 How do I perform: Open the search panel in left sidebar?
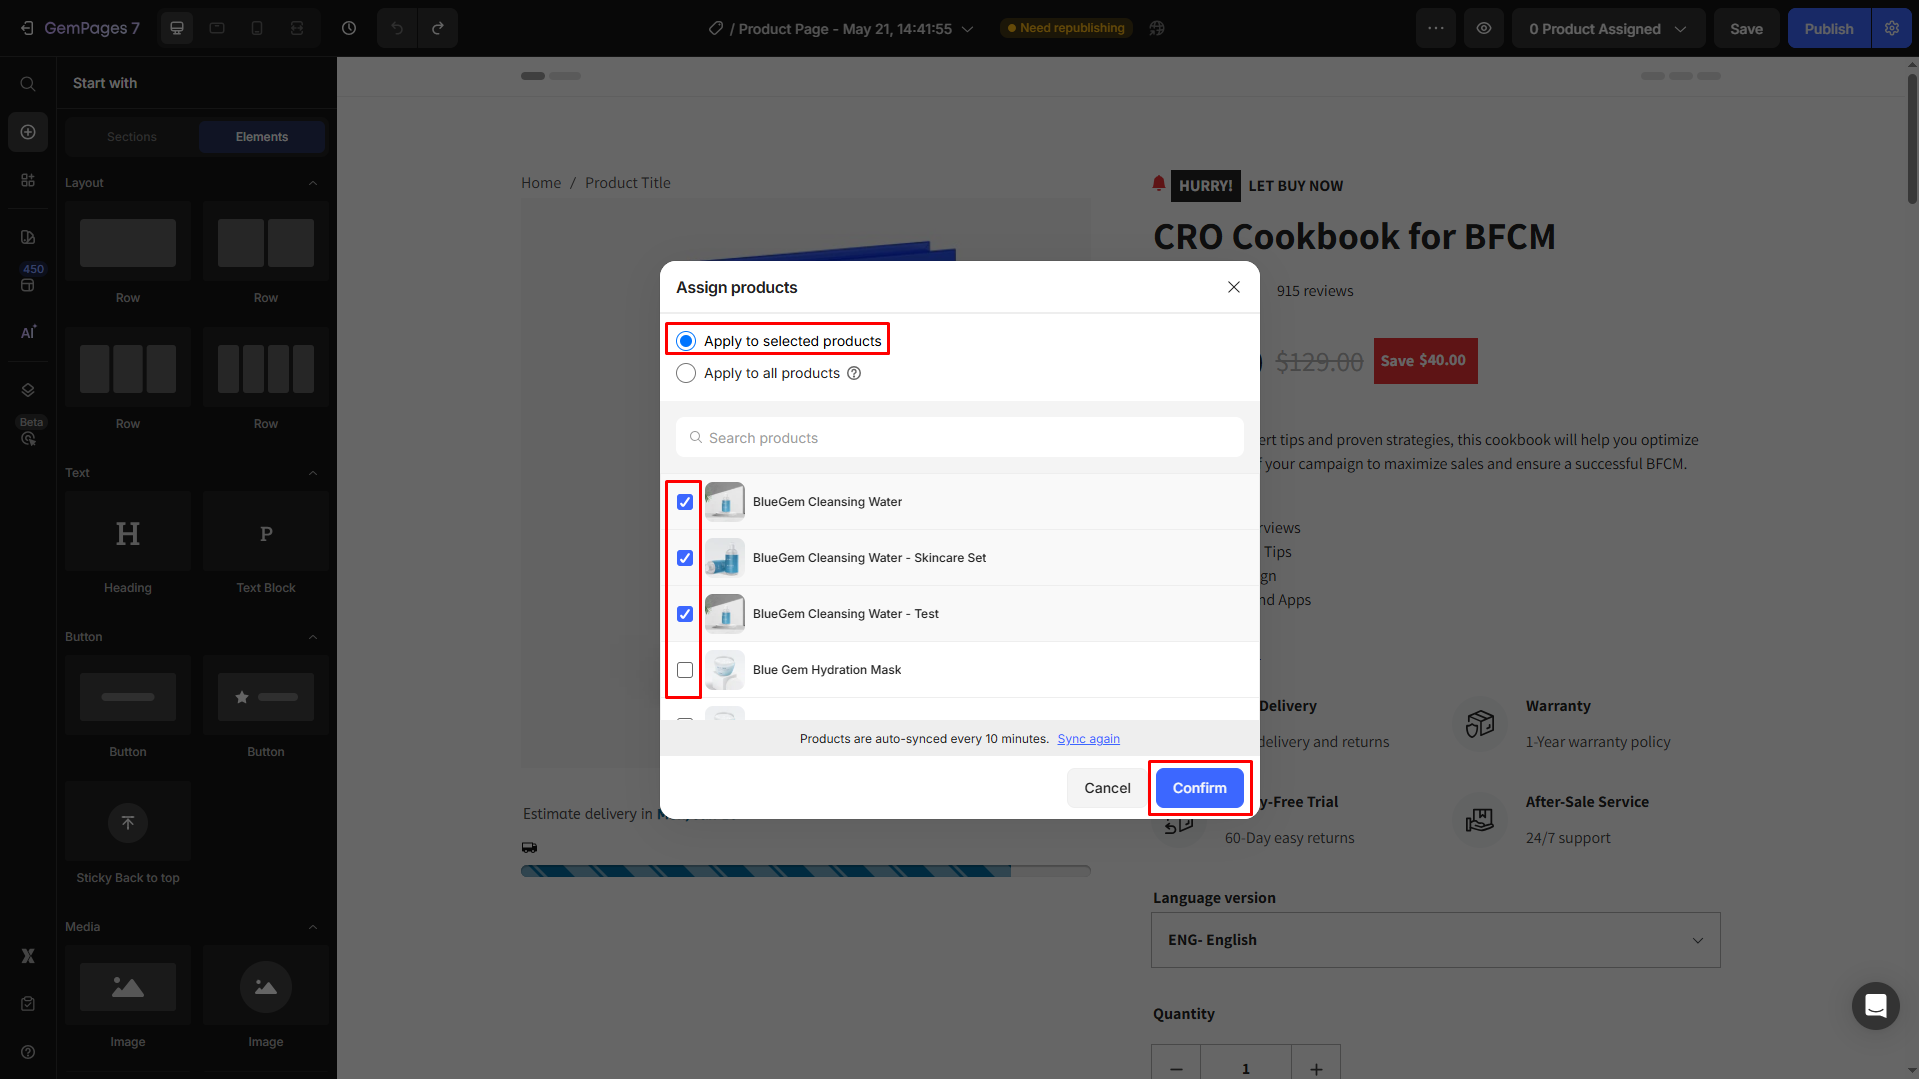pyautogui.click(x=27, y=84)
